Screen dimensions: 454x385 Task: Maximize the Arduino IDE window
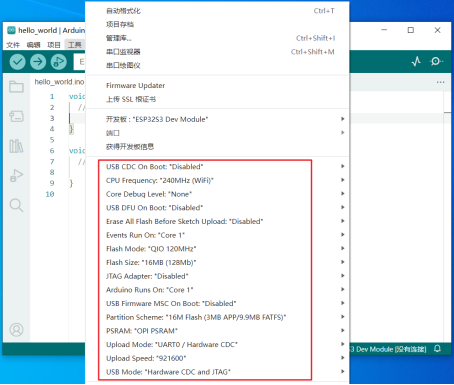[411, 30]
